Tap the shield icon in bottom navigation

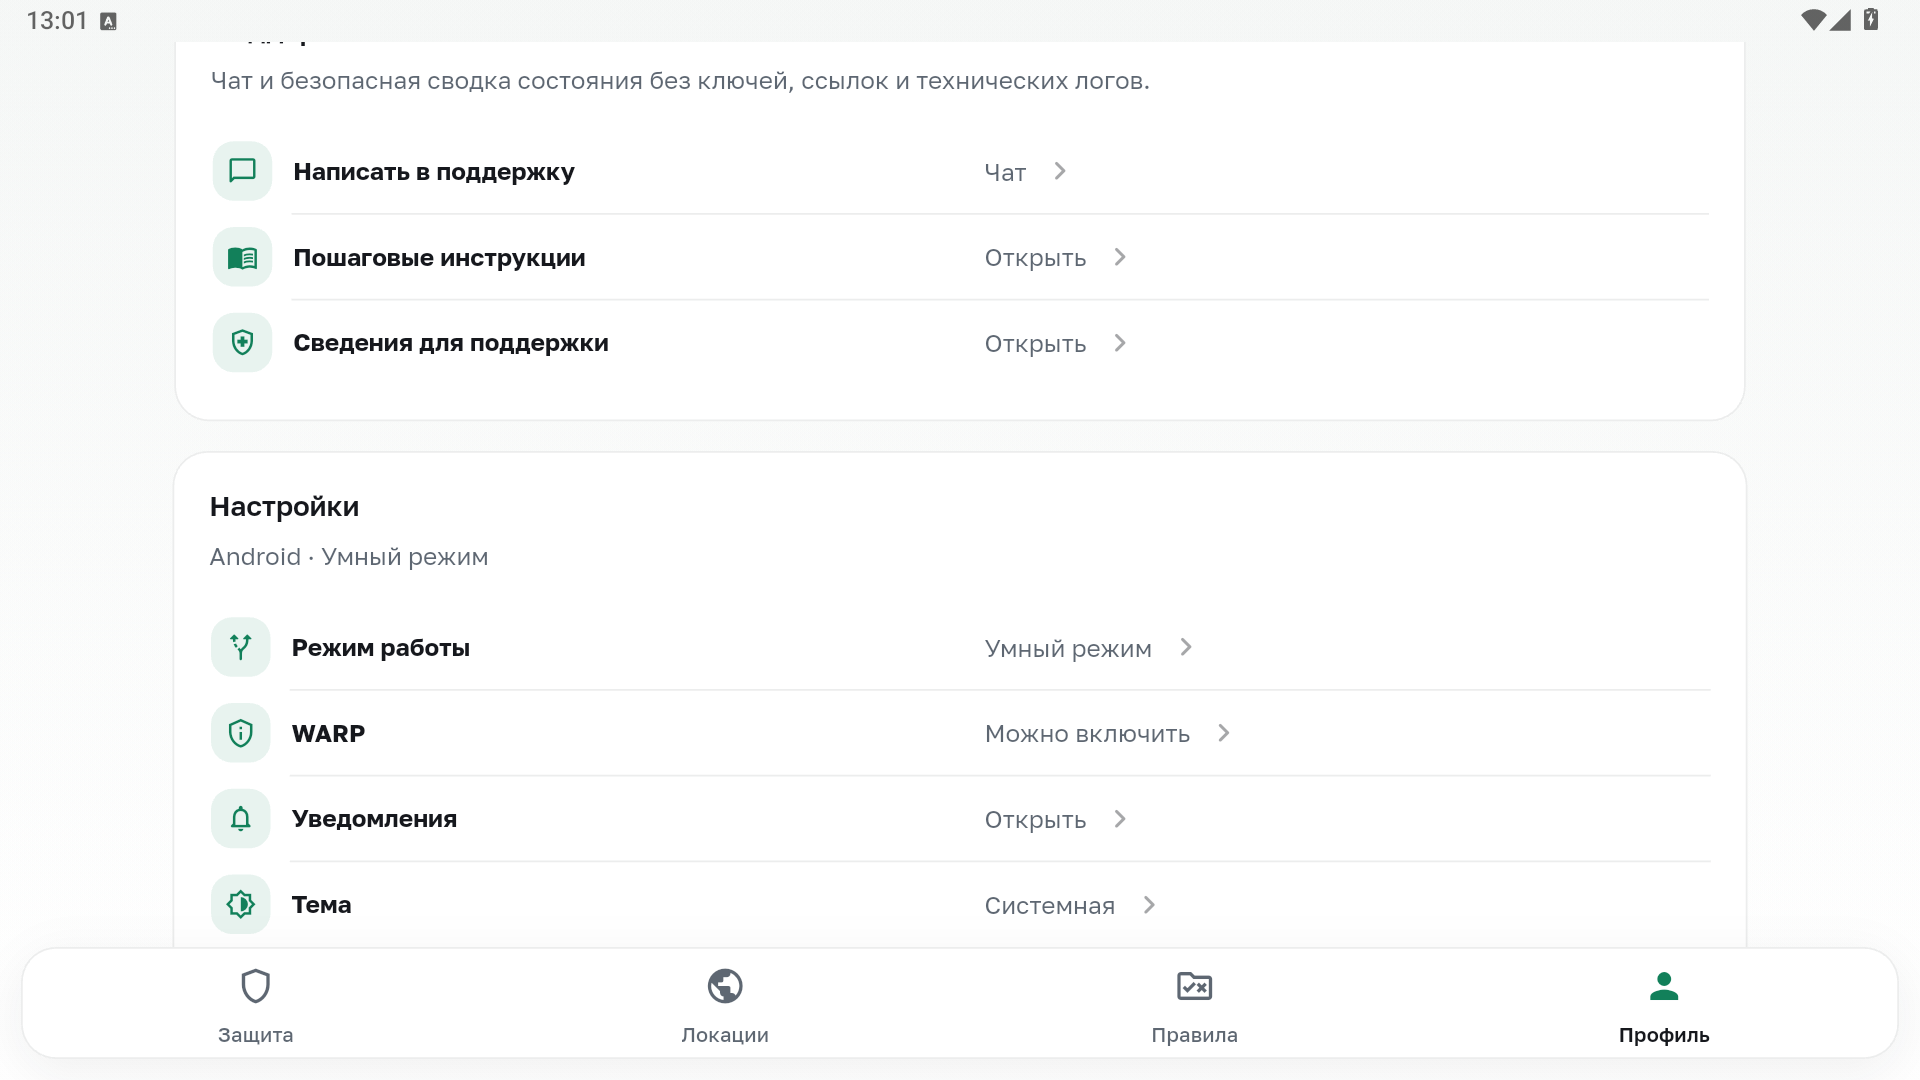[256, 986]
